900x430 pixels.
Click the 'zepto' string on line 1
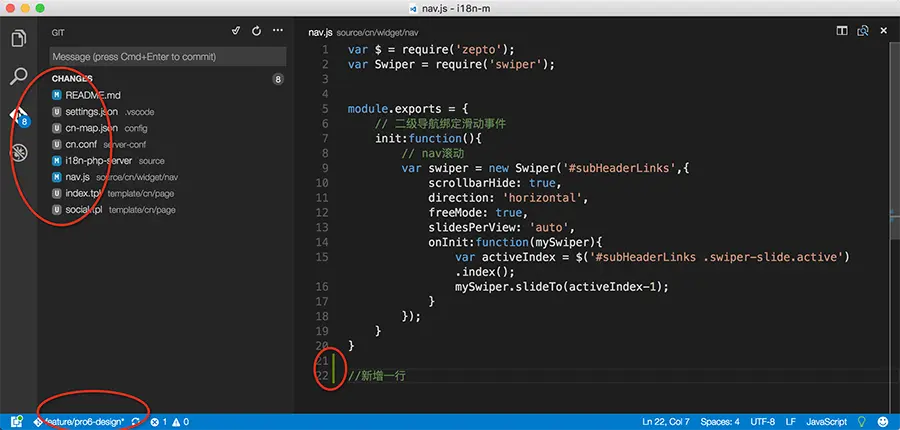(477, 49)
